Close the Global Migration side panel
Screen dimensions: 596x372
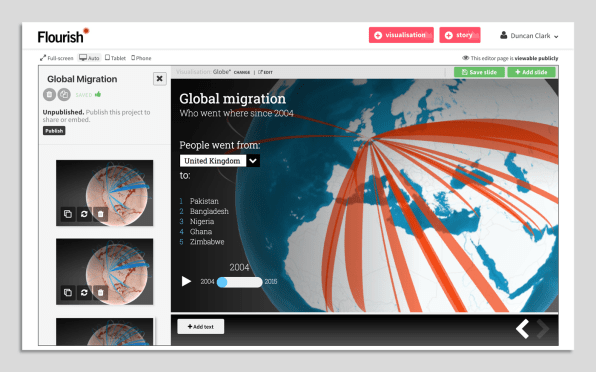pos(160,79)
